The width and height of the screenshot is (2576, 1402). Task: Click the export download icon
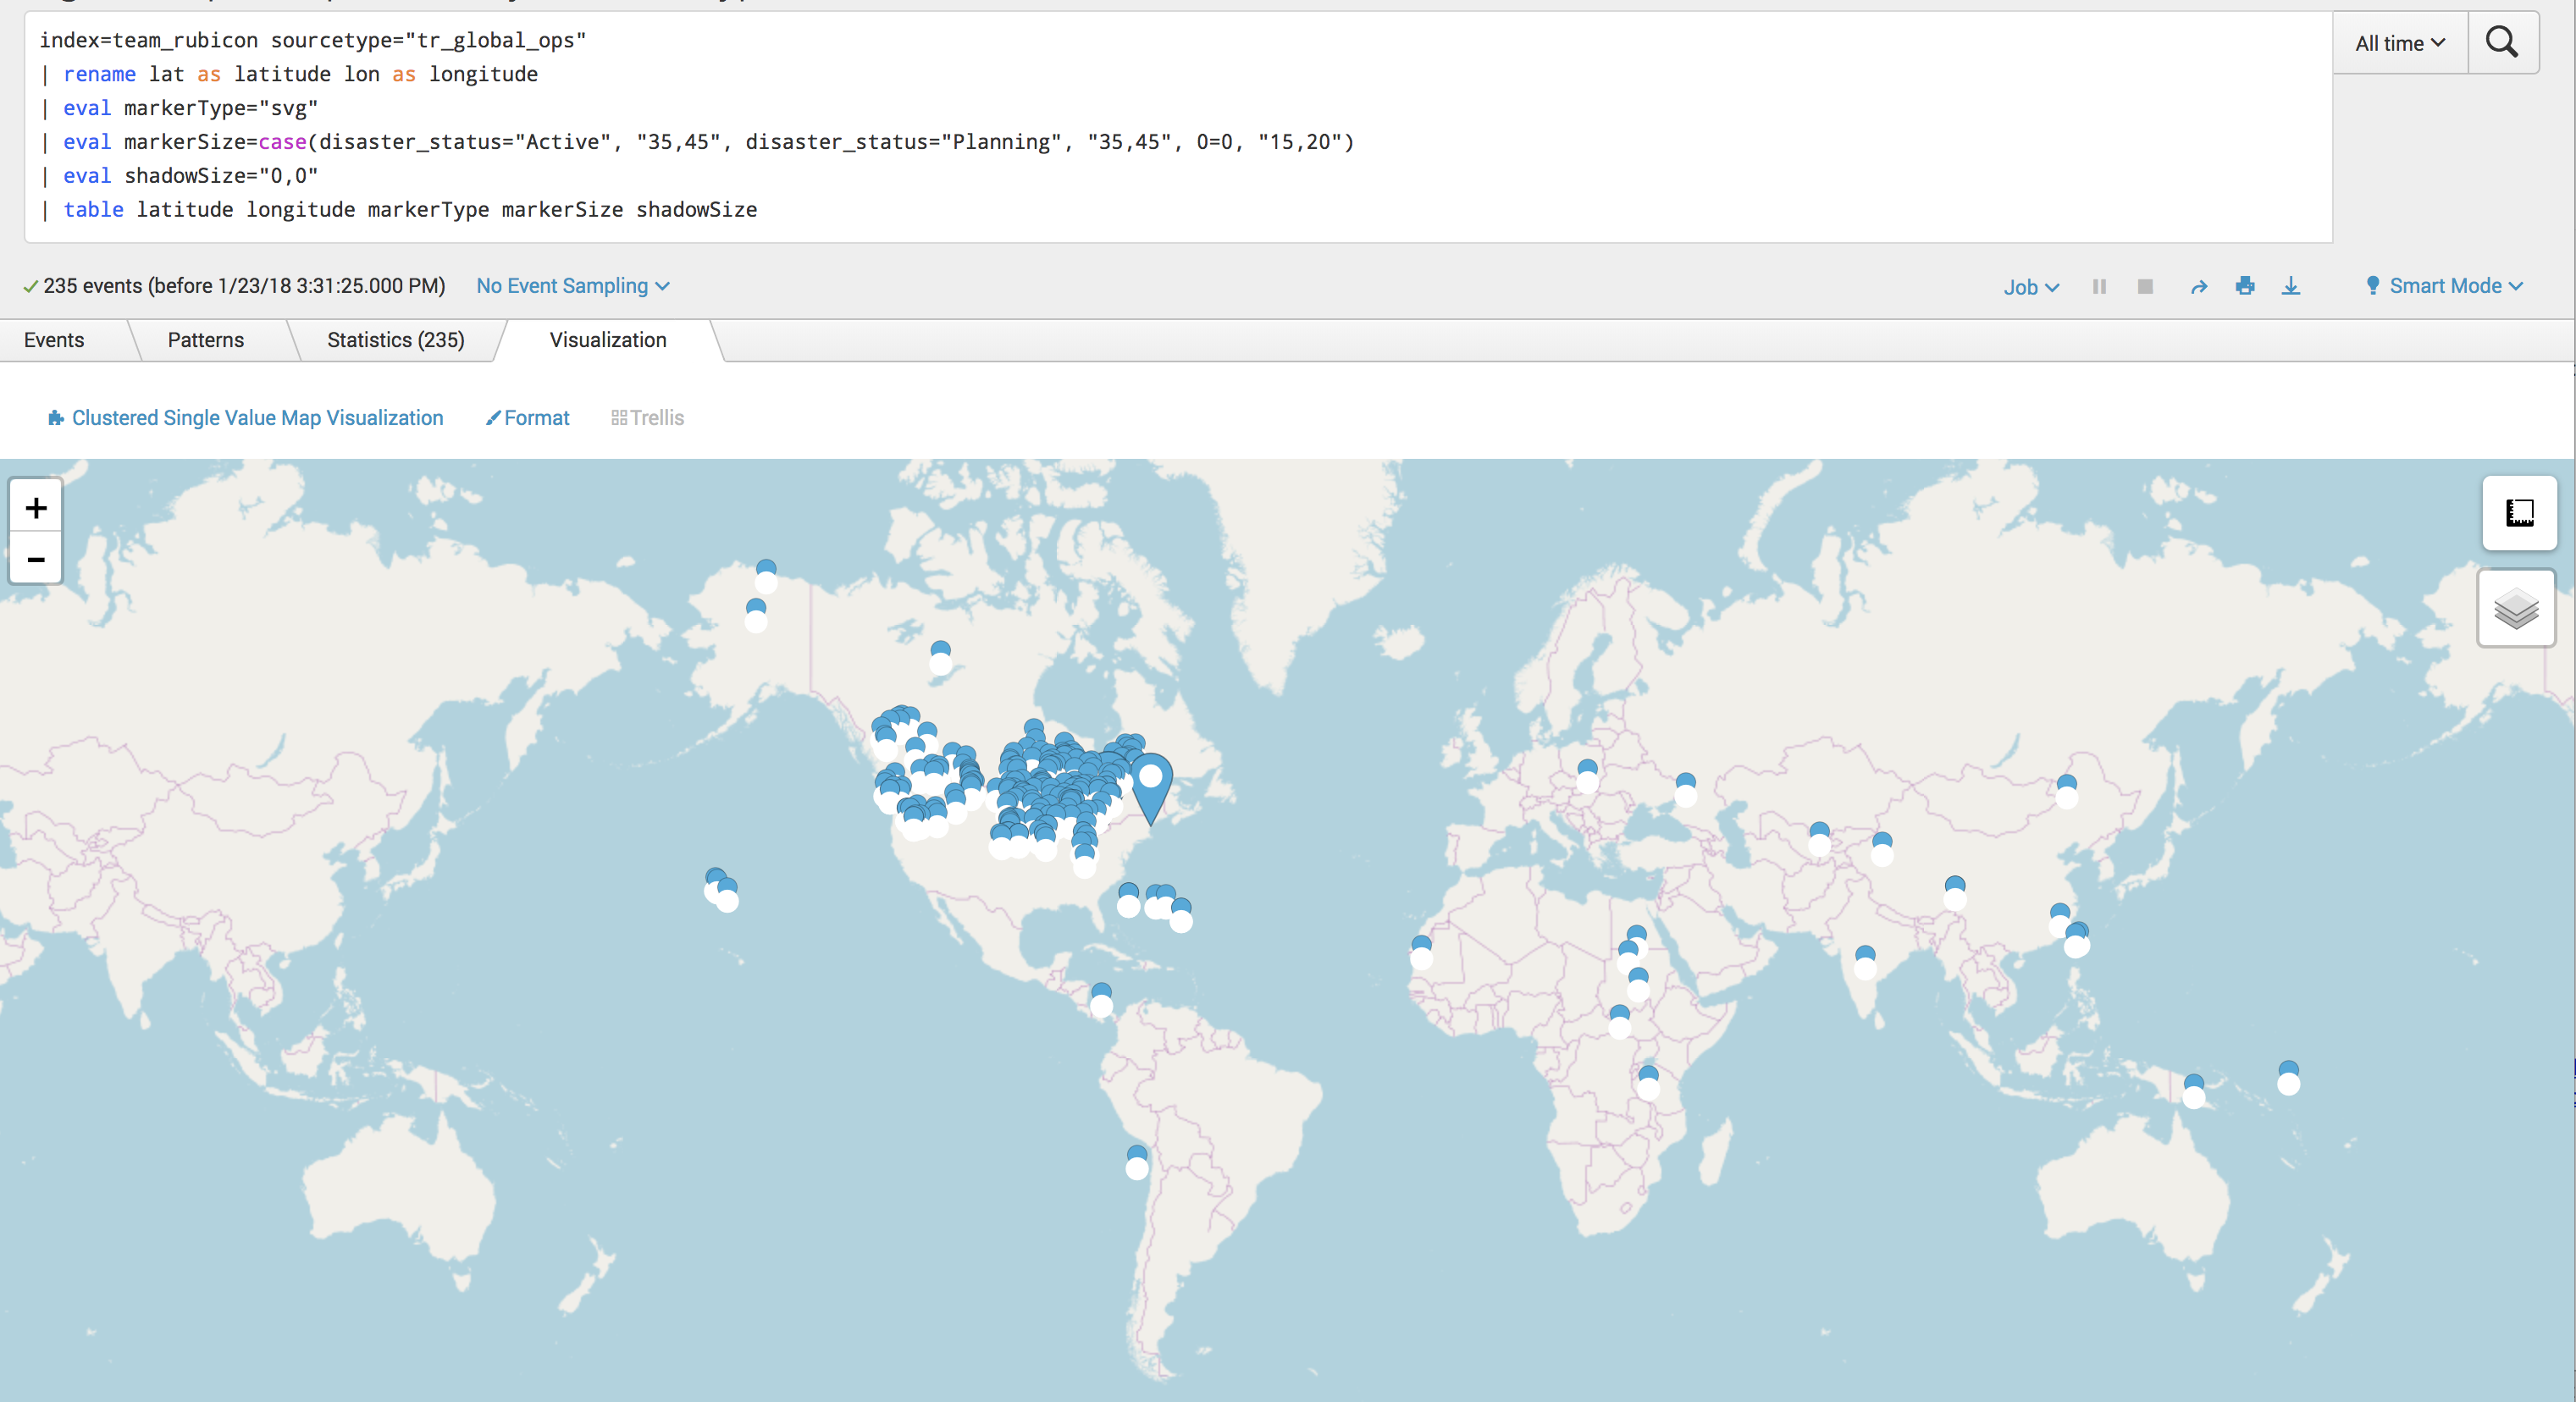pyautogui.click(x=2290, y=287)
